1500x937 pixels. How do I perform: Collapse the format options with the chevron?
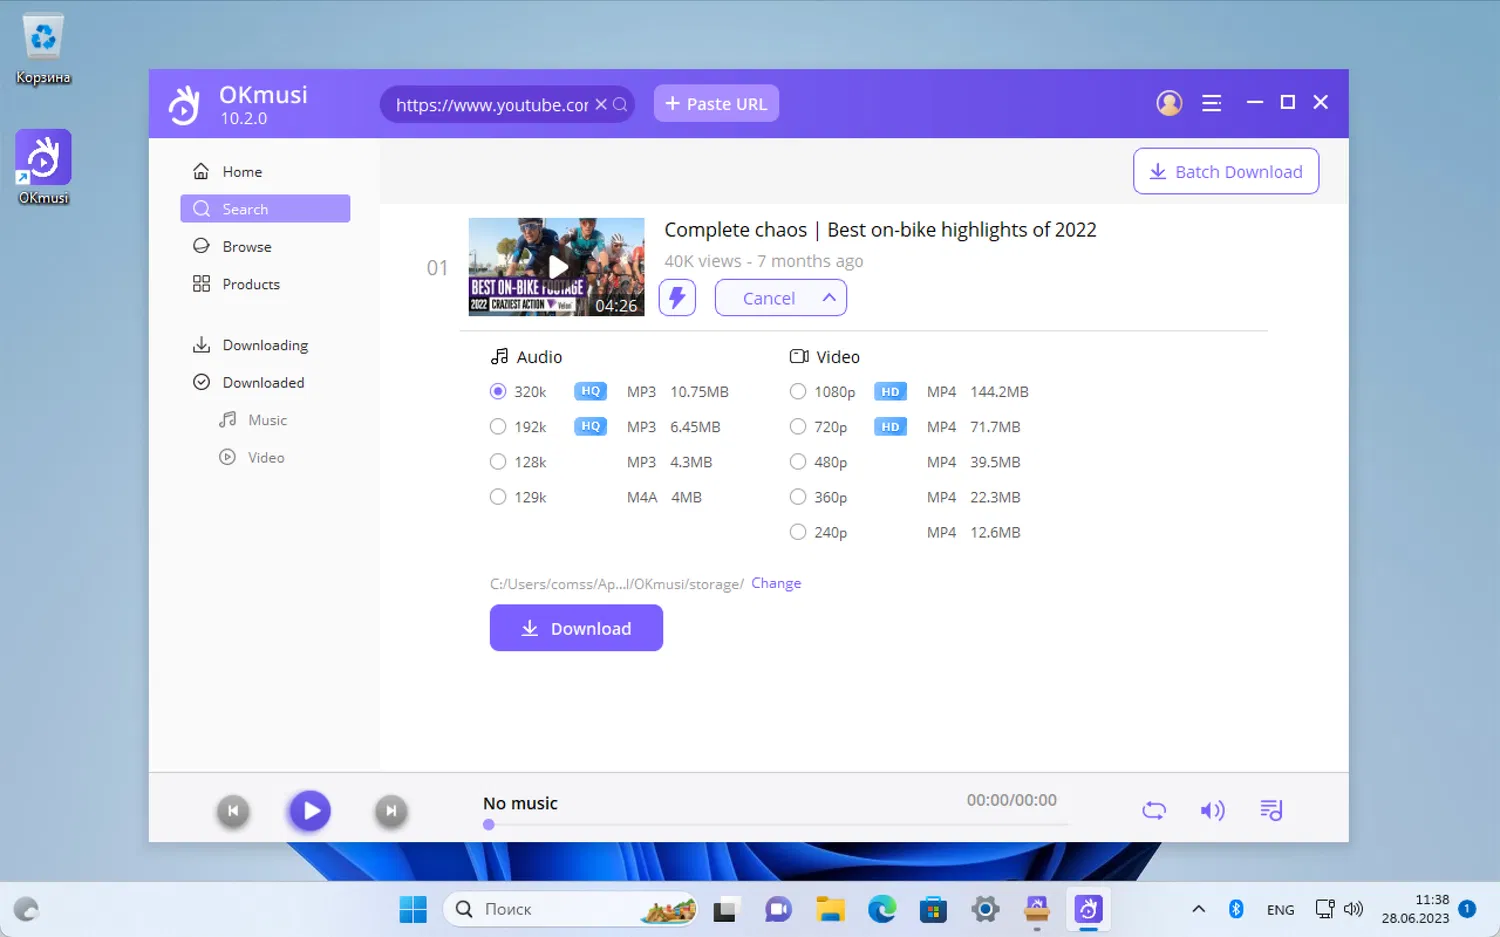pos(829,298)
